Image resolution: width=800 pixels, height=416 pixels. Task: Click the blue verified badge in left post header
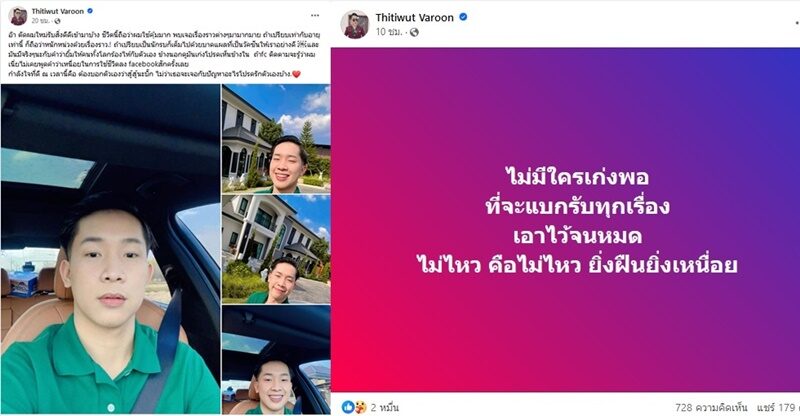(90, 11)
